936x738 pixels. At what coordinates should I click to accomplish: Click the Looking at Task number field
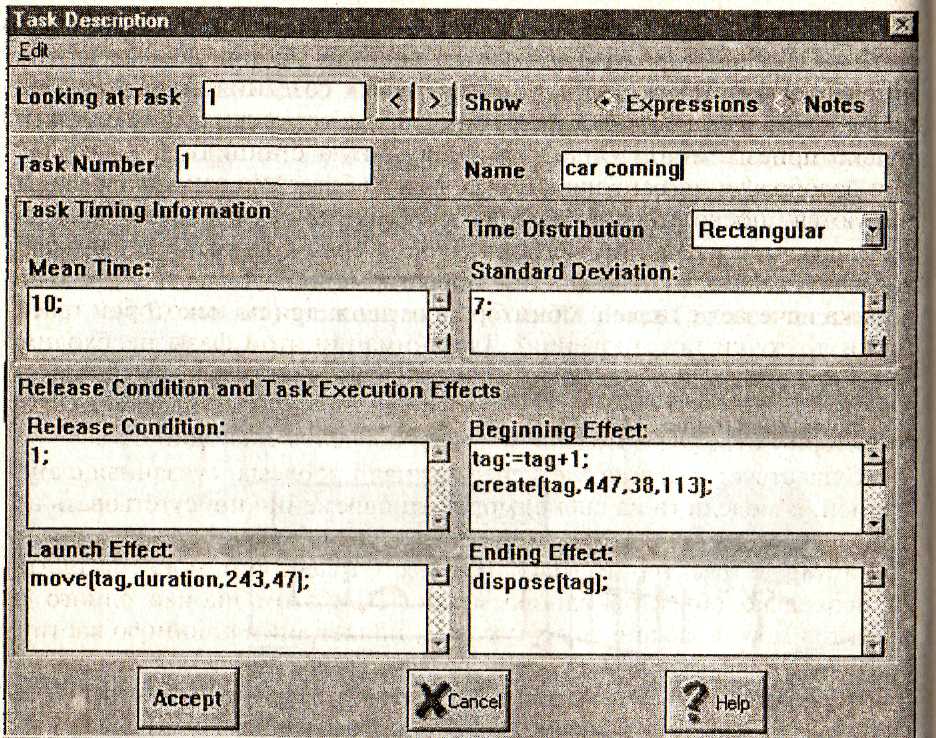pos(284,100)
